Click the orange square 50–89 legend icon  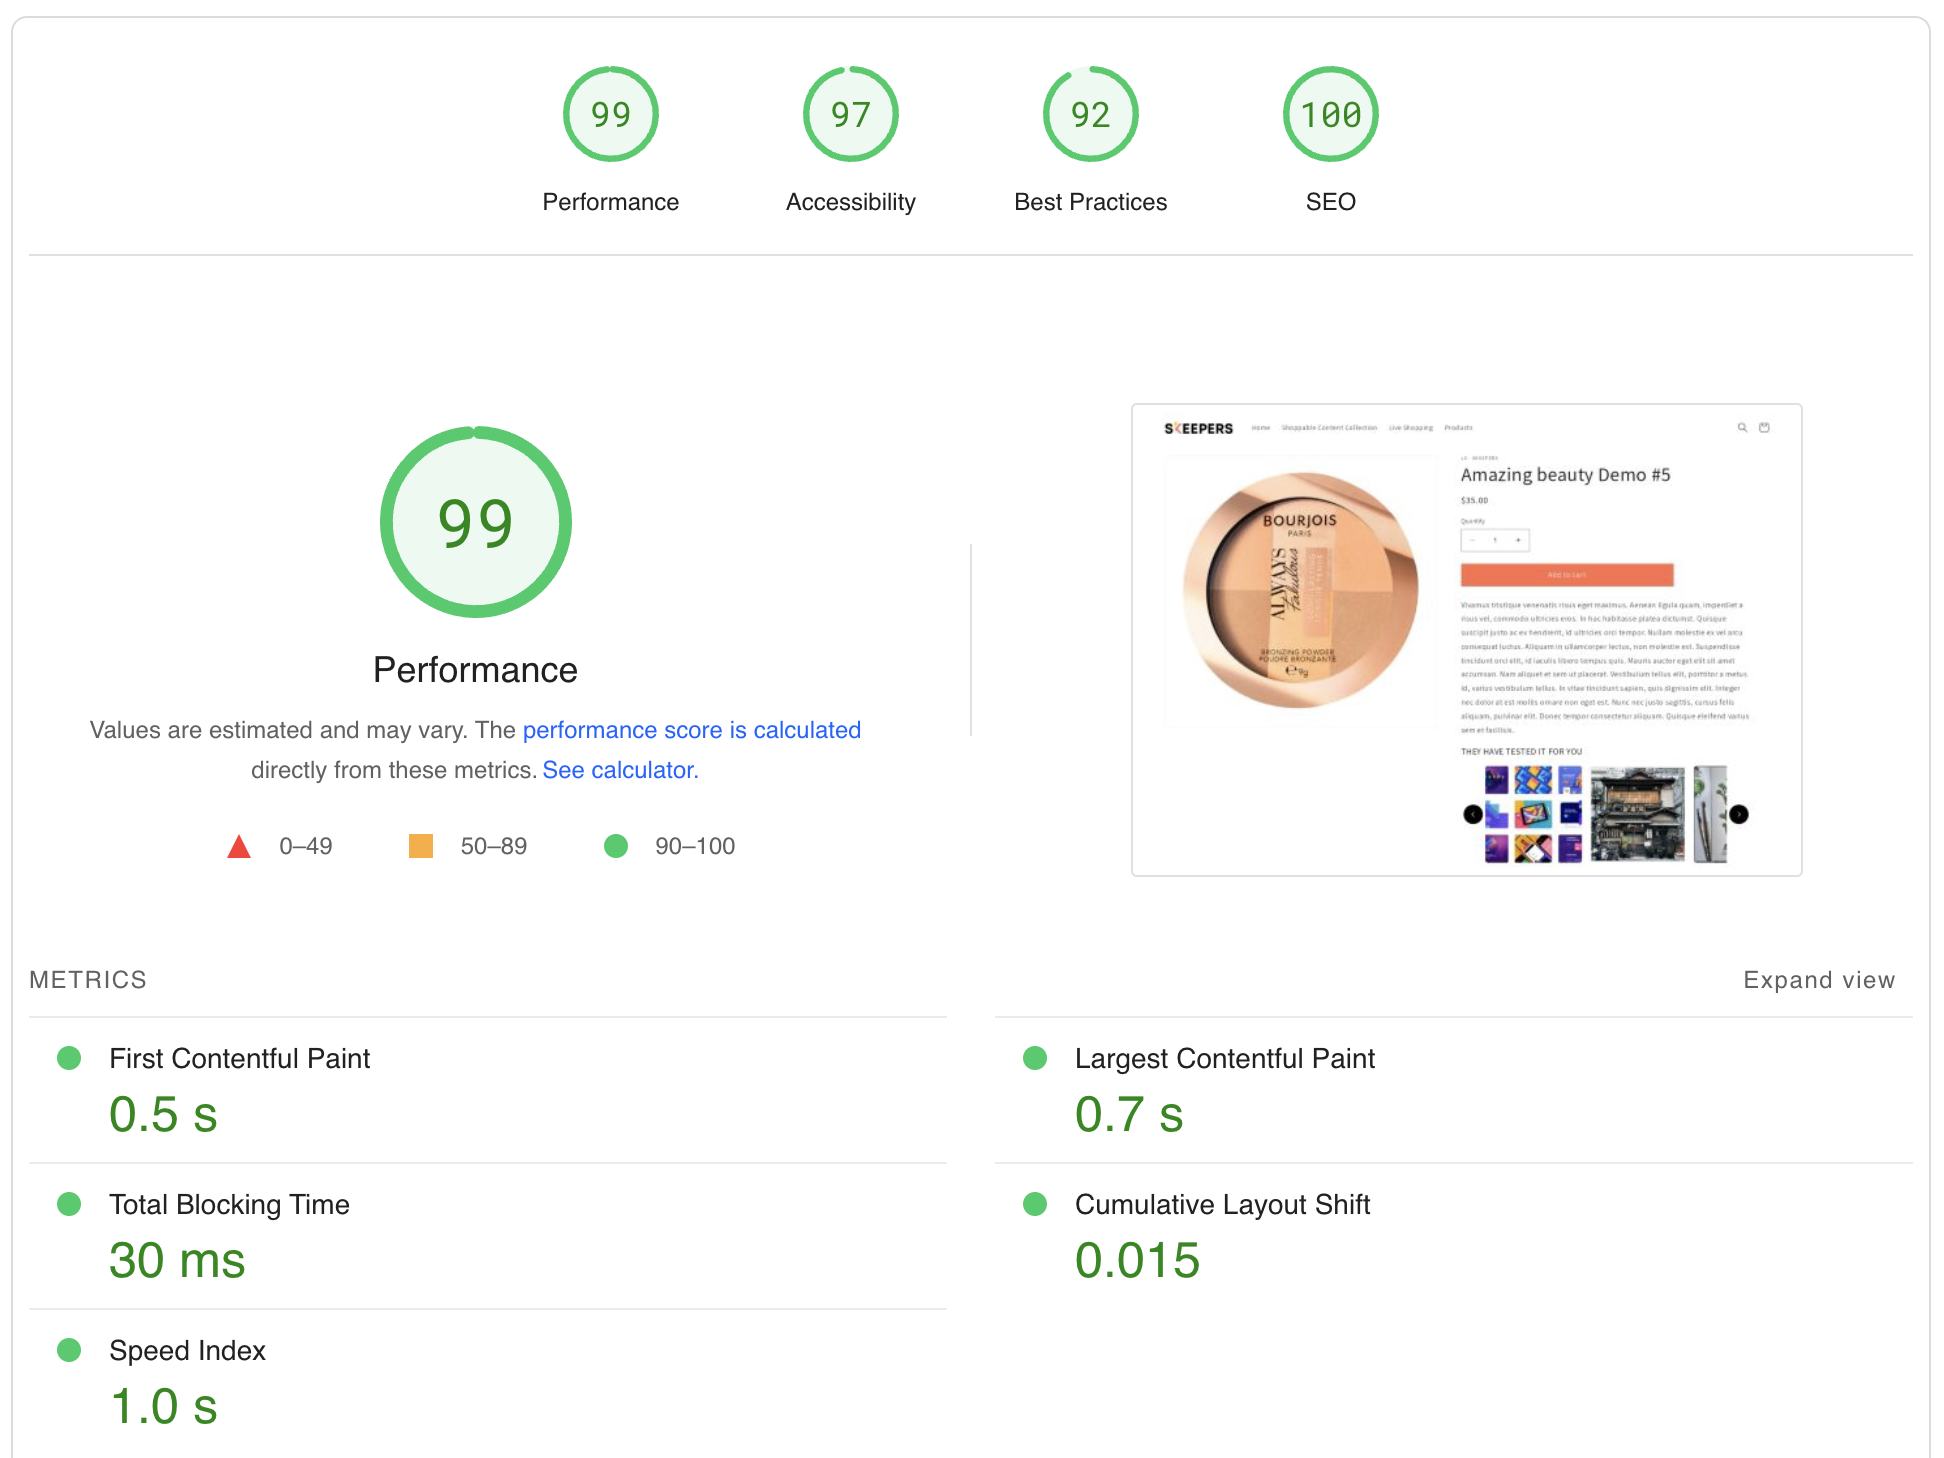pyautogui.click(x=421, y=846)
